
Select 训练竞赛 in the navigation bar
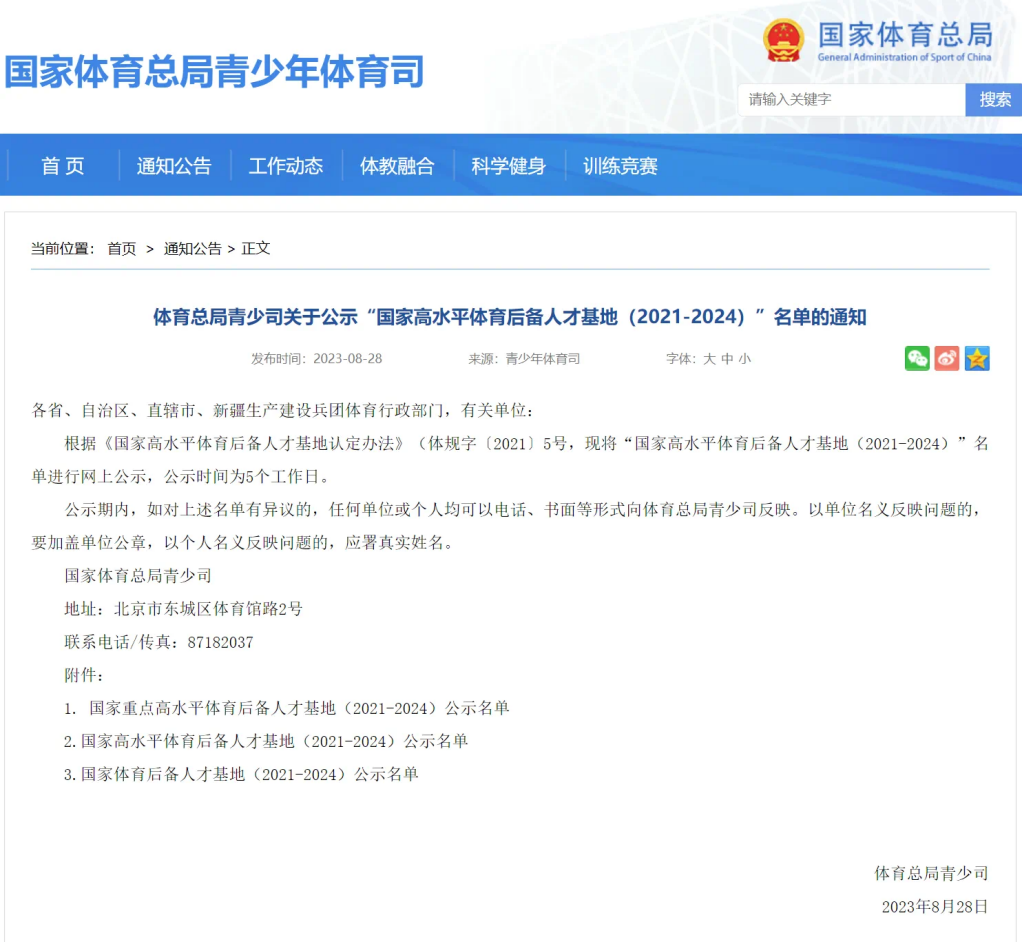tap(620, 166)
